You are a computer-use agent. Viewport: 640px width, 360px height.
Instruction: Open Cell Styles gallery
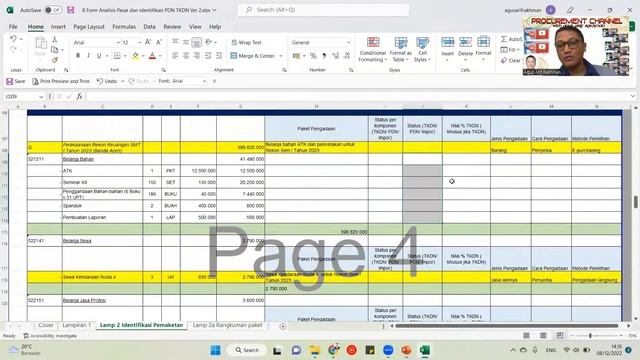pyautogui.click(x=422, y=49)
